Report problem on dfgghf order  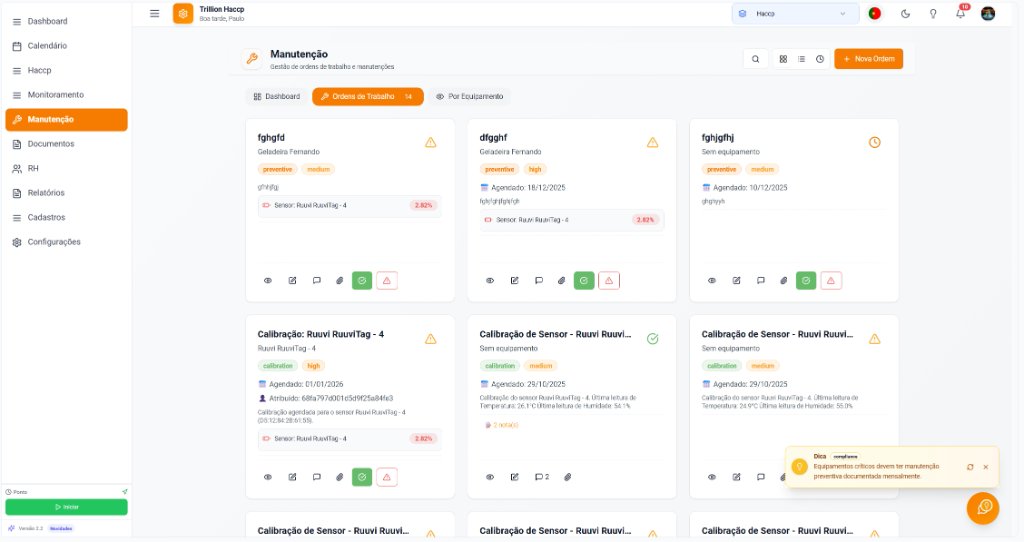point(609,281)
